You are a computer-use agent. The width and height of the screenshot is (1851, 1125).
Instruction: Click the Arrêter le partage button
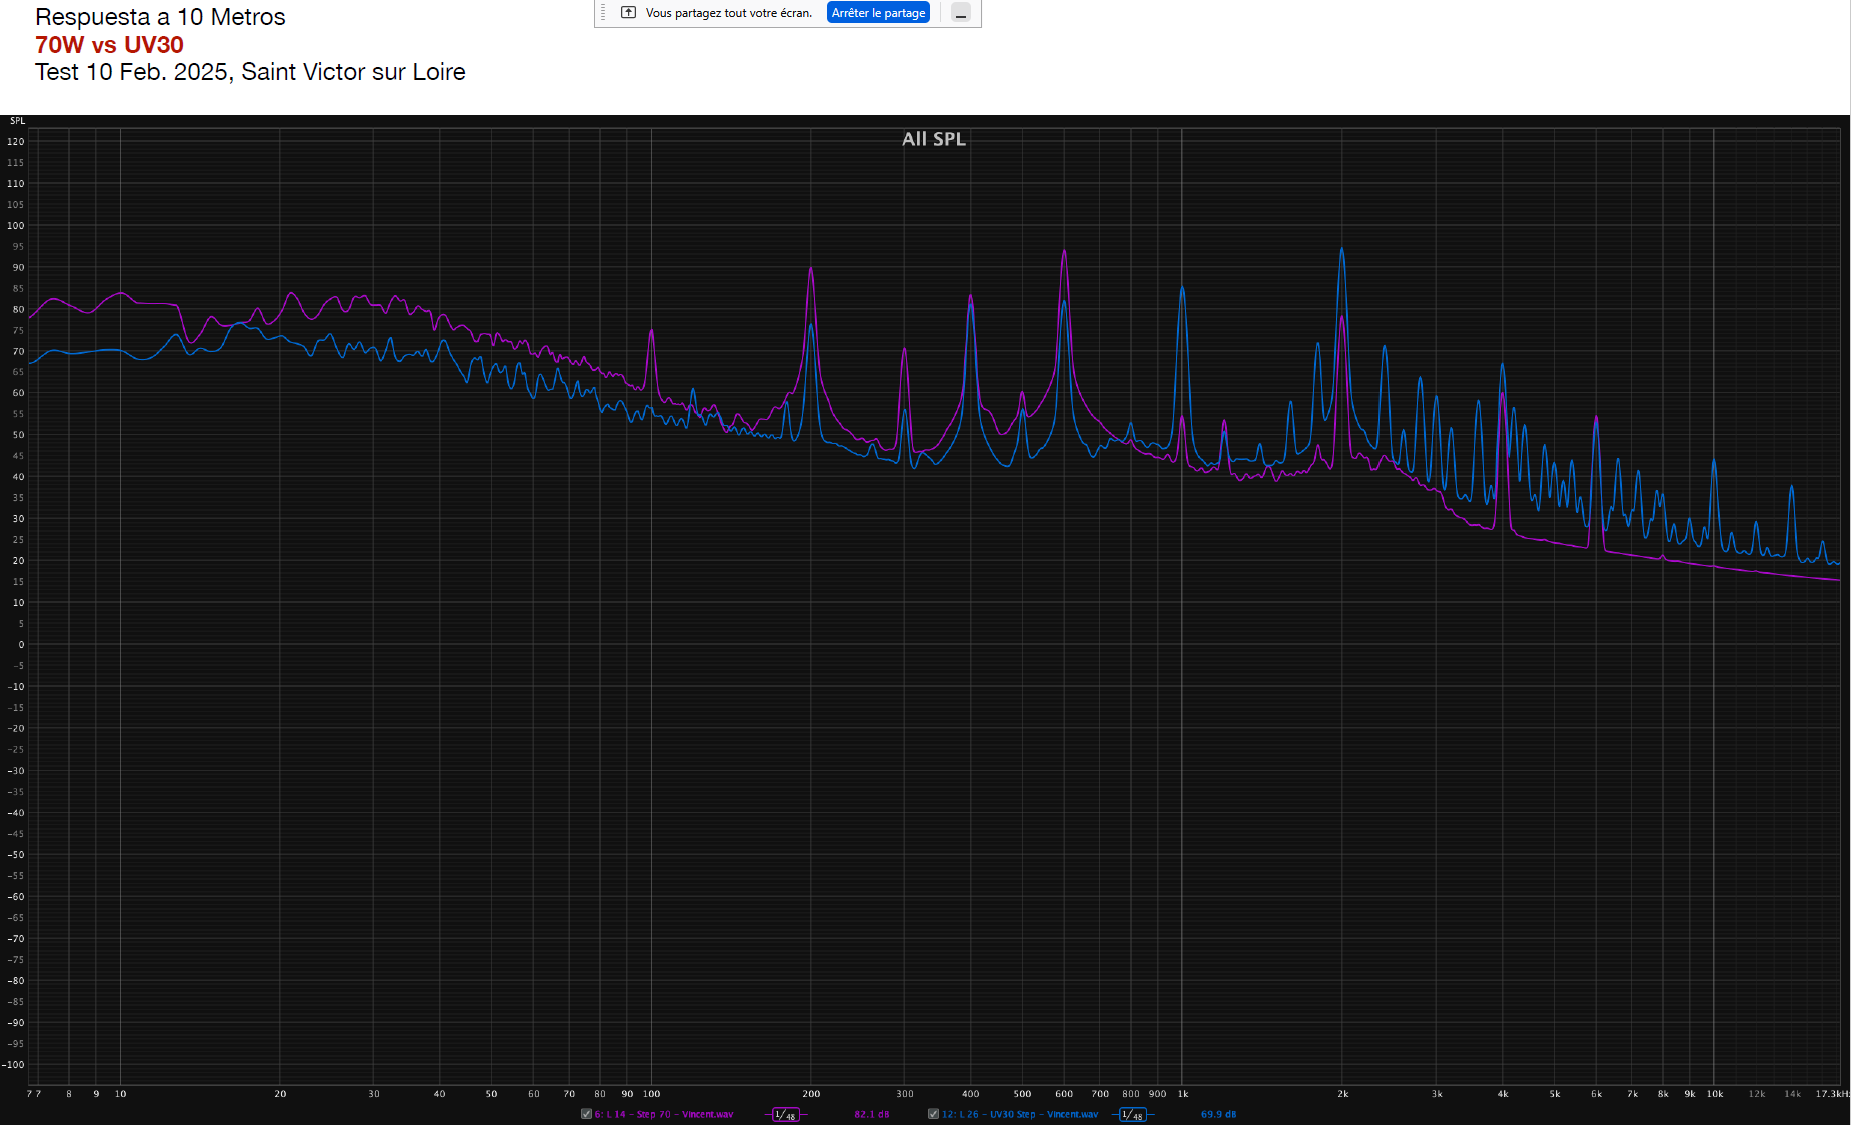878,13
